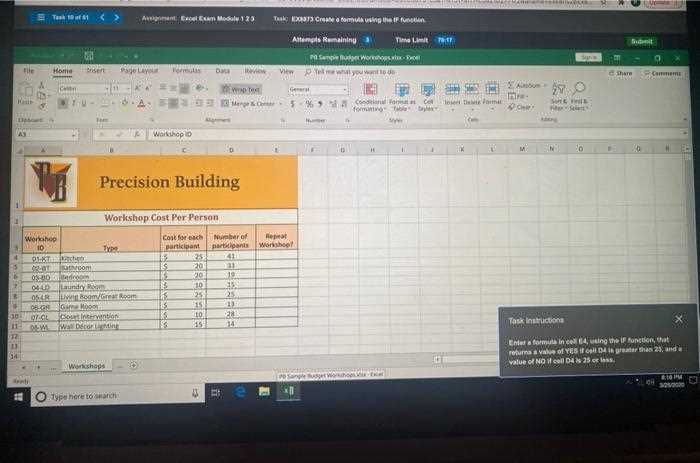The height and width of the screenshot is (463, 700).
Task: Click the Share button
Action: (x=621, y=73)
